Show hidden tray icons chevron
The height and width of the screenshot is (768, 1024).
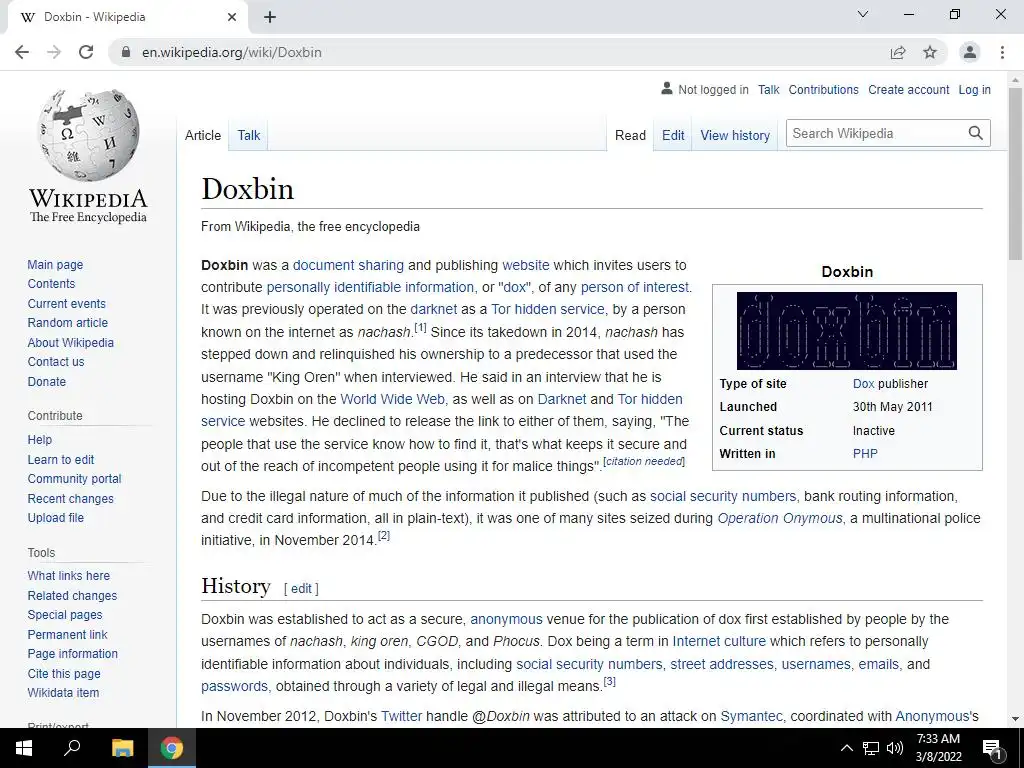pos(846,748)
